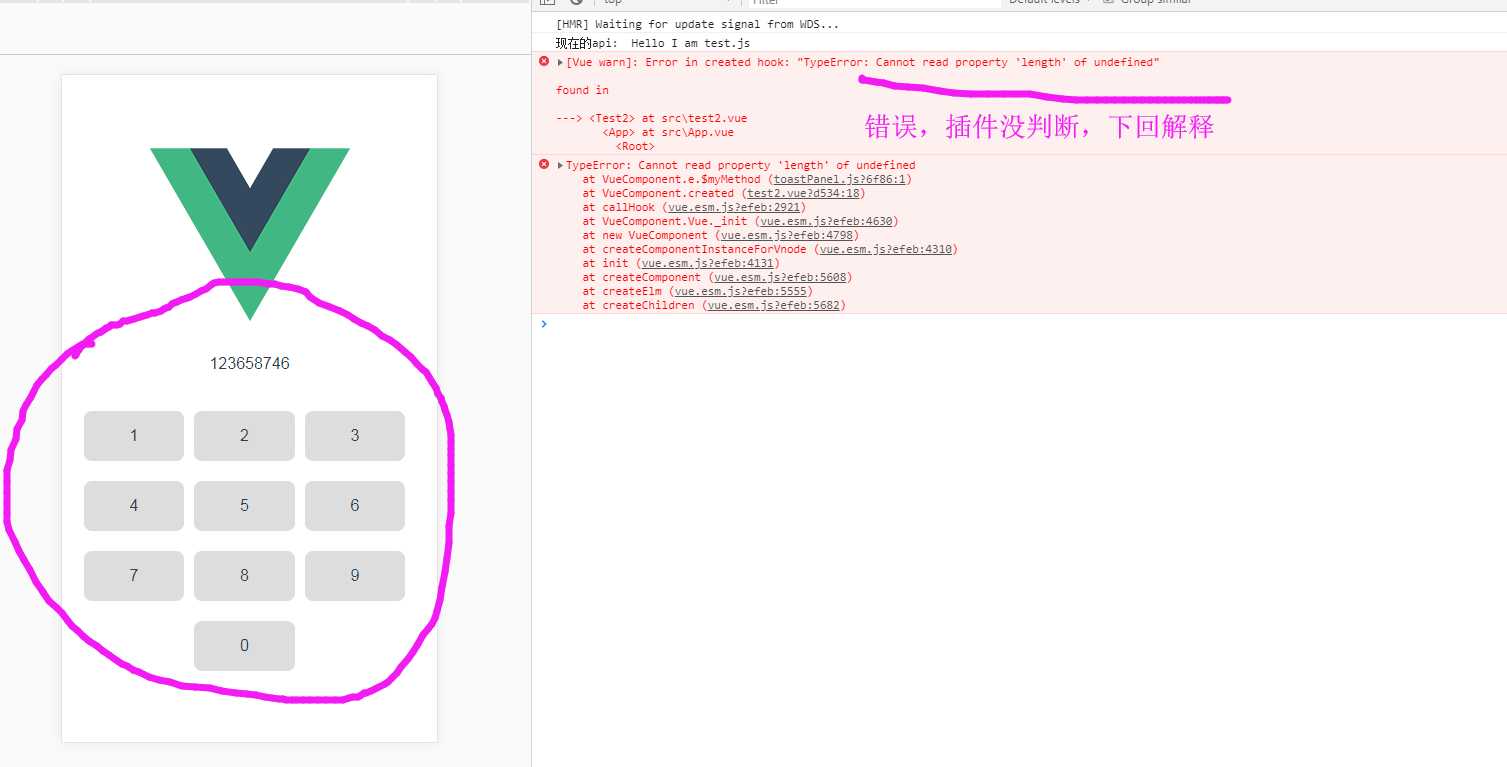This screenshot has width=1507, height=767.
Task: Tap keypad button 3
Action: coord(355,436)
